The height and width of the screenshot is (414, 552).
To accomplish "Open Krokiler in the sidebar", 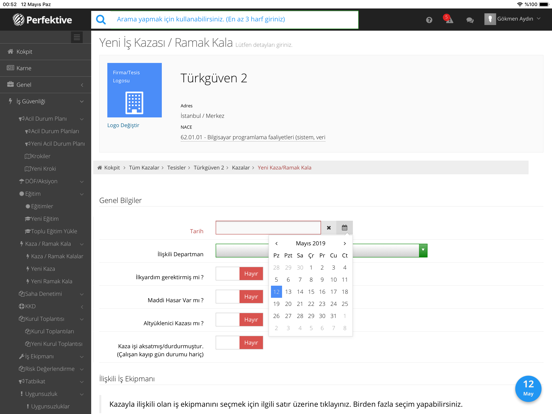I will click(37, 156).
